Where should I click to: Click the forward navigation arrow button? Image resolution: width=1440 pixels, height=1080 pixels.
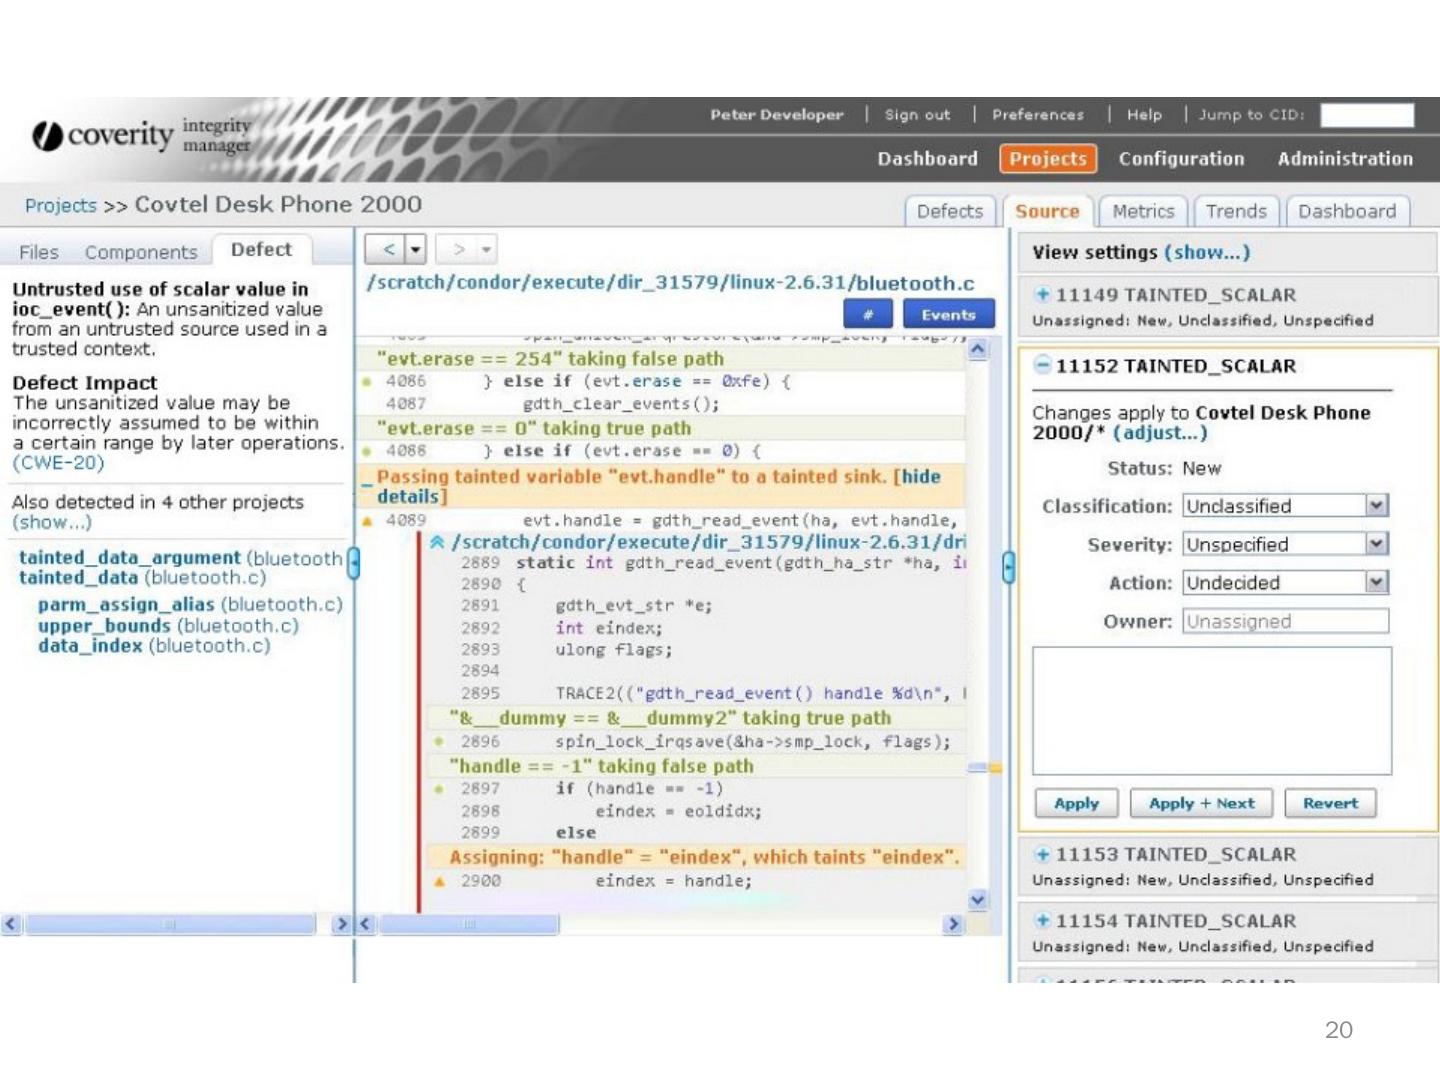click(x=459, y=249)
